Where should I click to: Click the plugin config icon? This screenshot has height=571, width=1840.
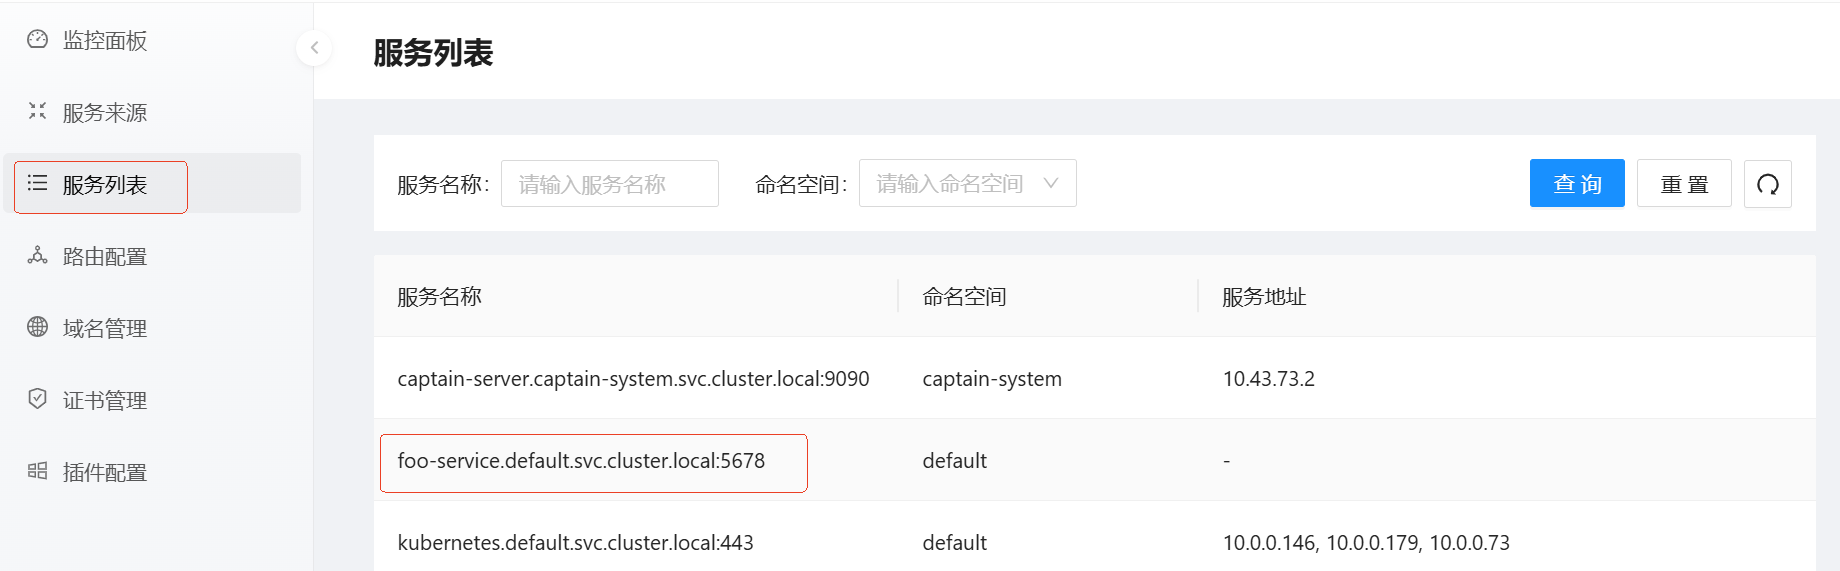38,471
